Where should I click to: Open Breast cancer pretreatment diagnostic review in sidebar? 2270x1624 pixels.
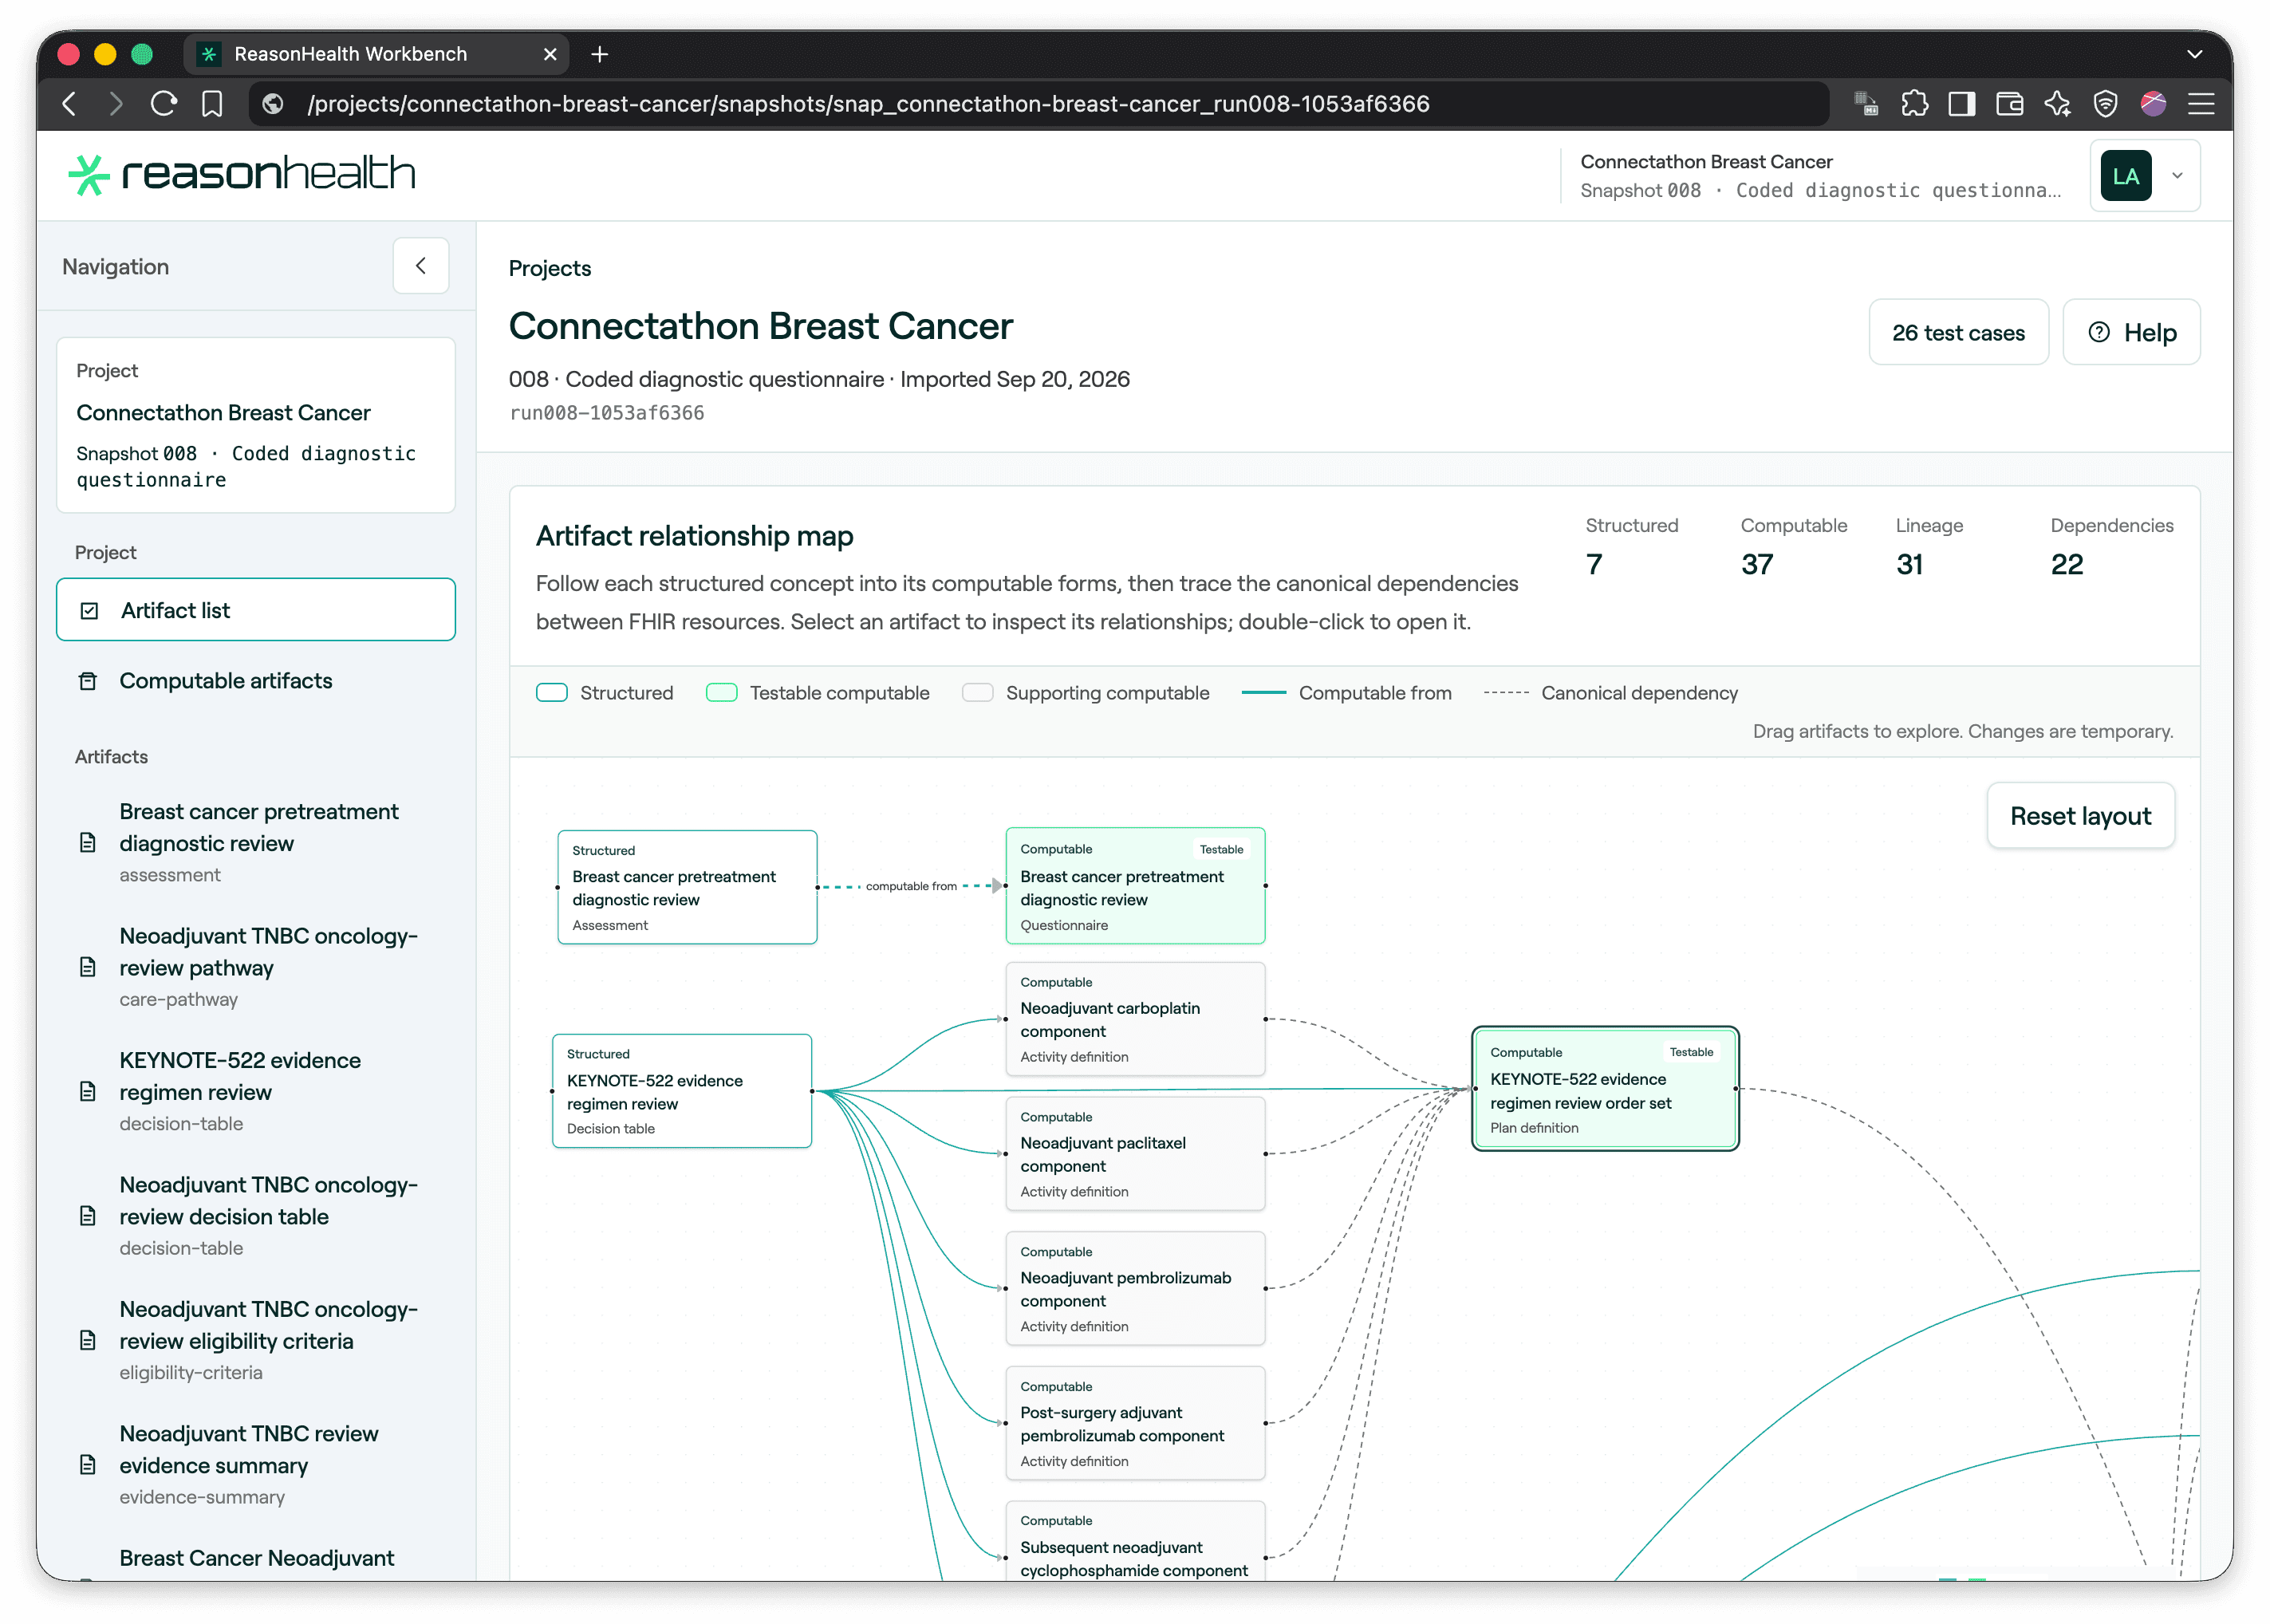[x=256, y=843]
